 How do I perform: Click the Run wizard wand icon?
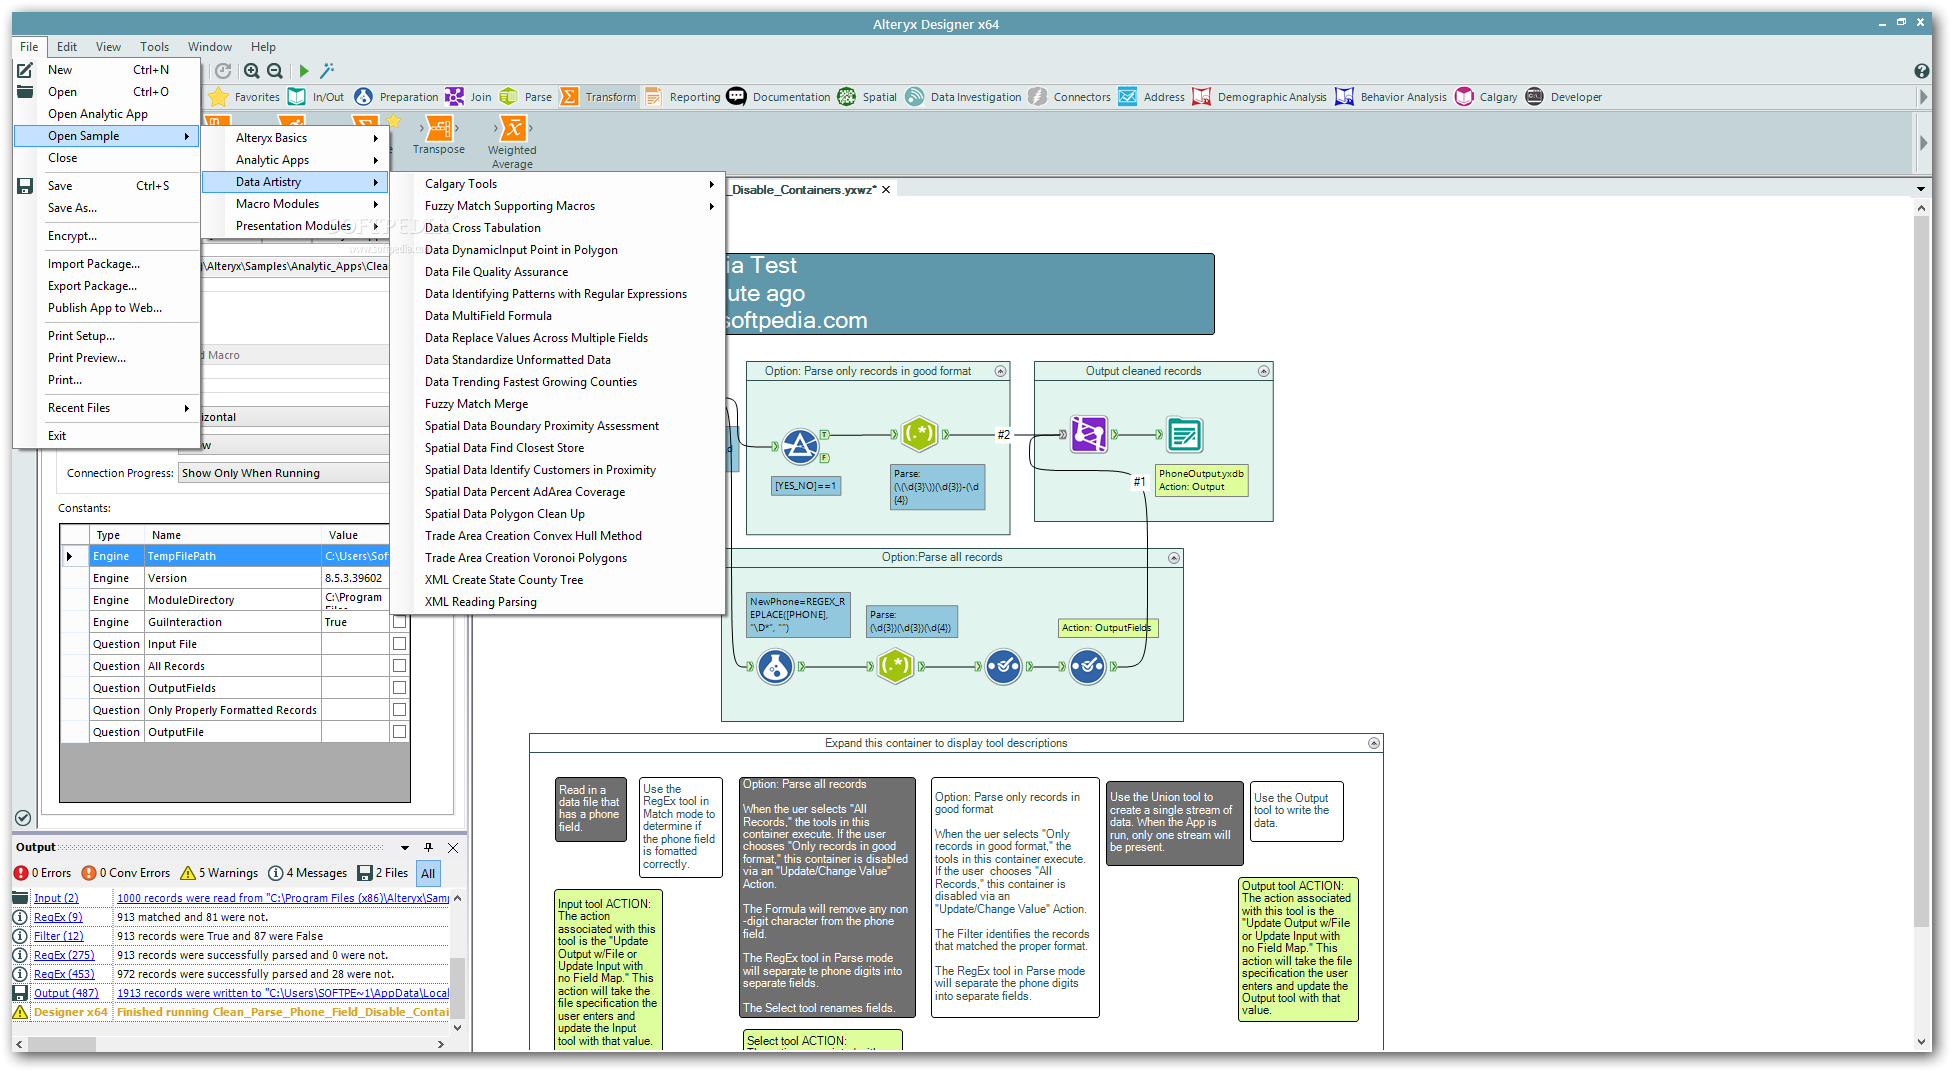pos(327,71)
